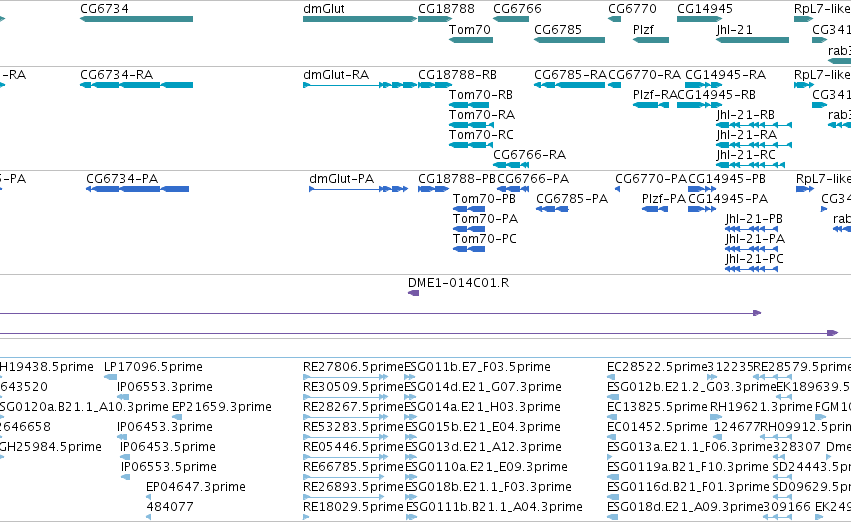Open the CG14945 gene label

tap(705, 9)
